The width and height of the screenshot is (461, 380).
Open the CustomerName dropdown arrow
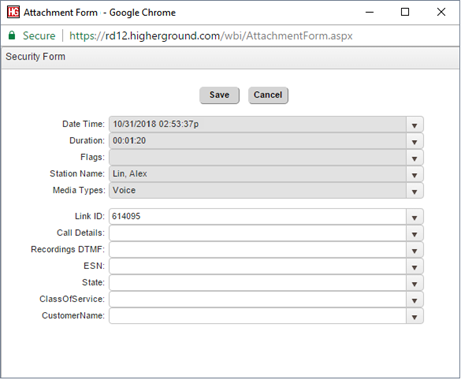tap(415, 316)
